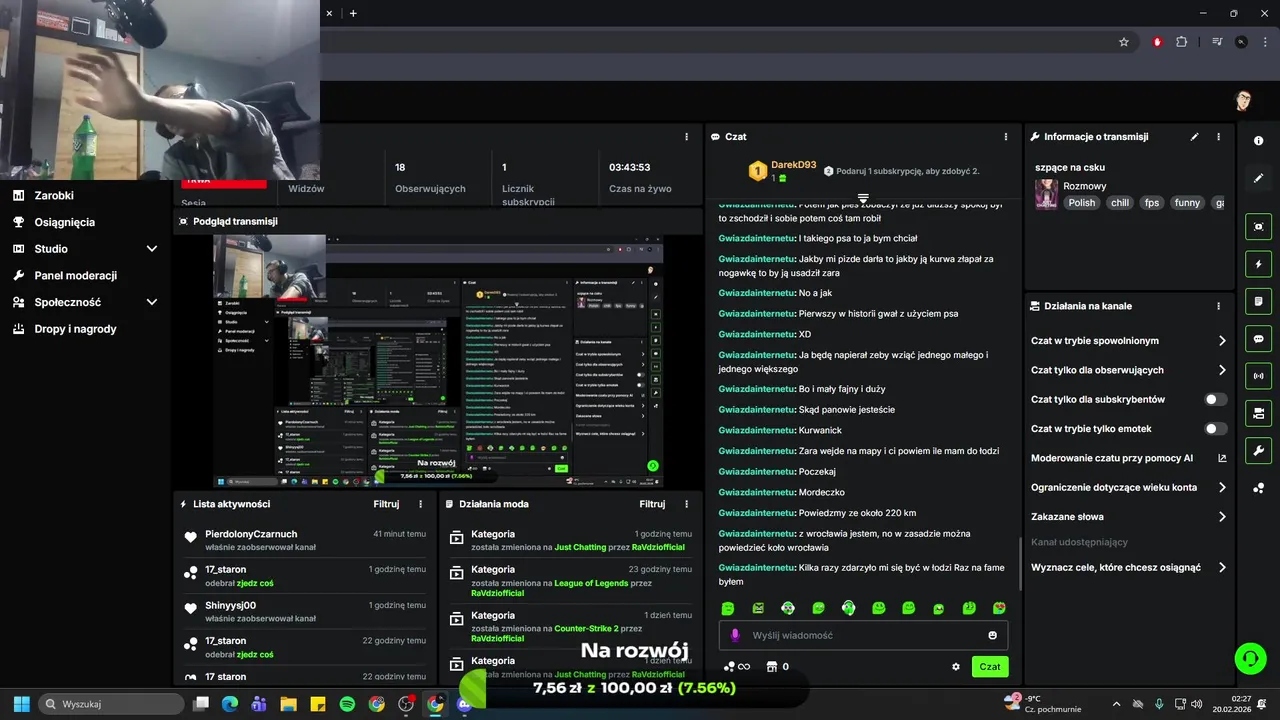1280x720 pixels.
Task: Open three-dot menu of session stats panel
Action: pyautogui.click(x=686, y=137)
